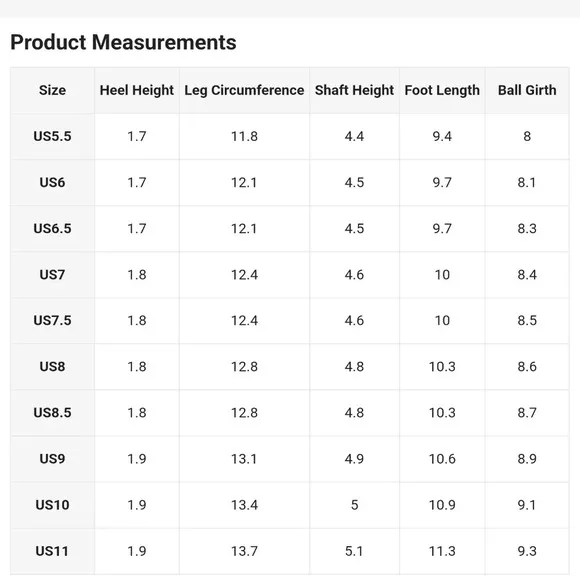Select the Shaft Height column header
The image size is (580, 579).
point(354,90)
